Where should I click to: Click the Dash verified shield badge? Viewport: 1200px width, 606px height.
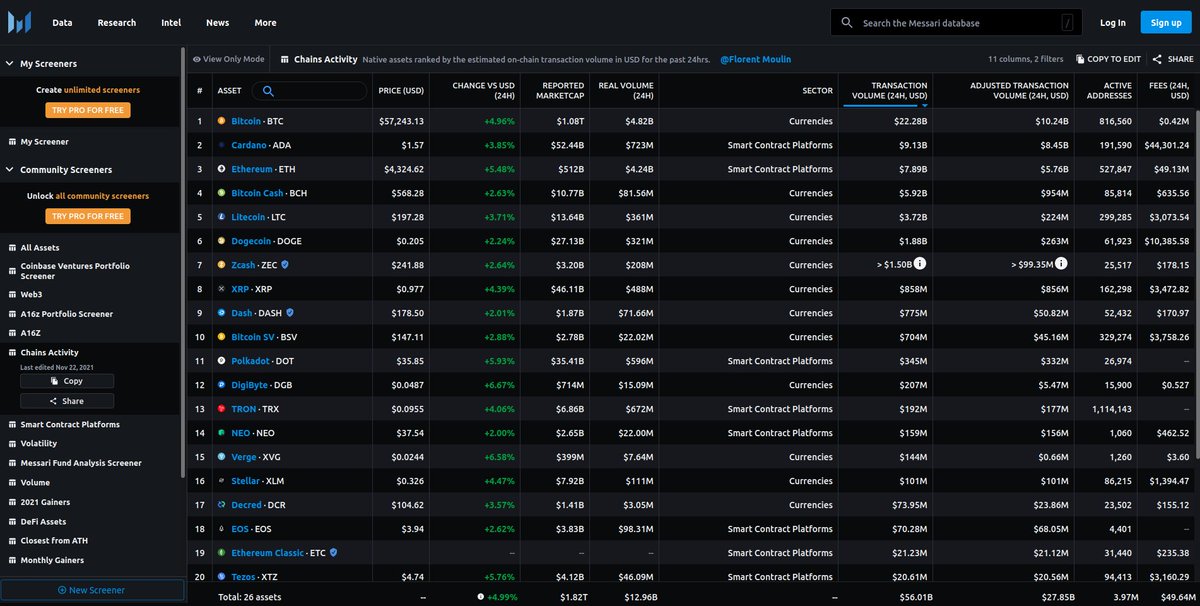(289, 313)
